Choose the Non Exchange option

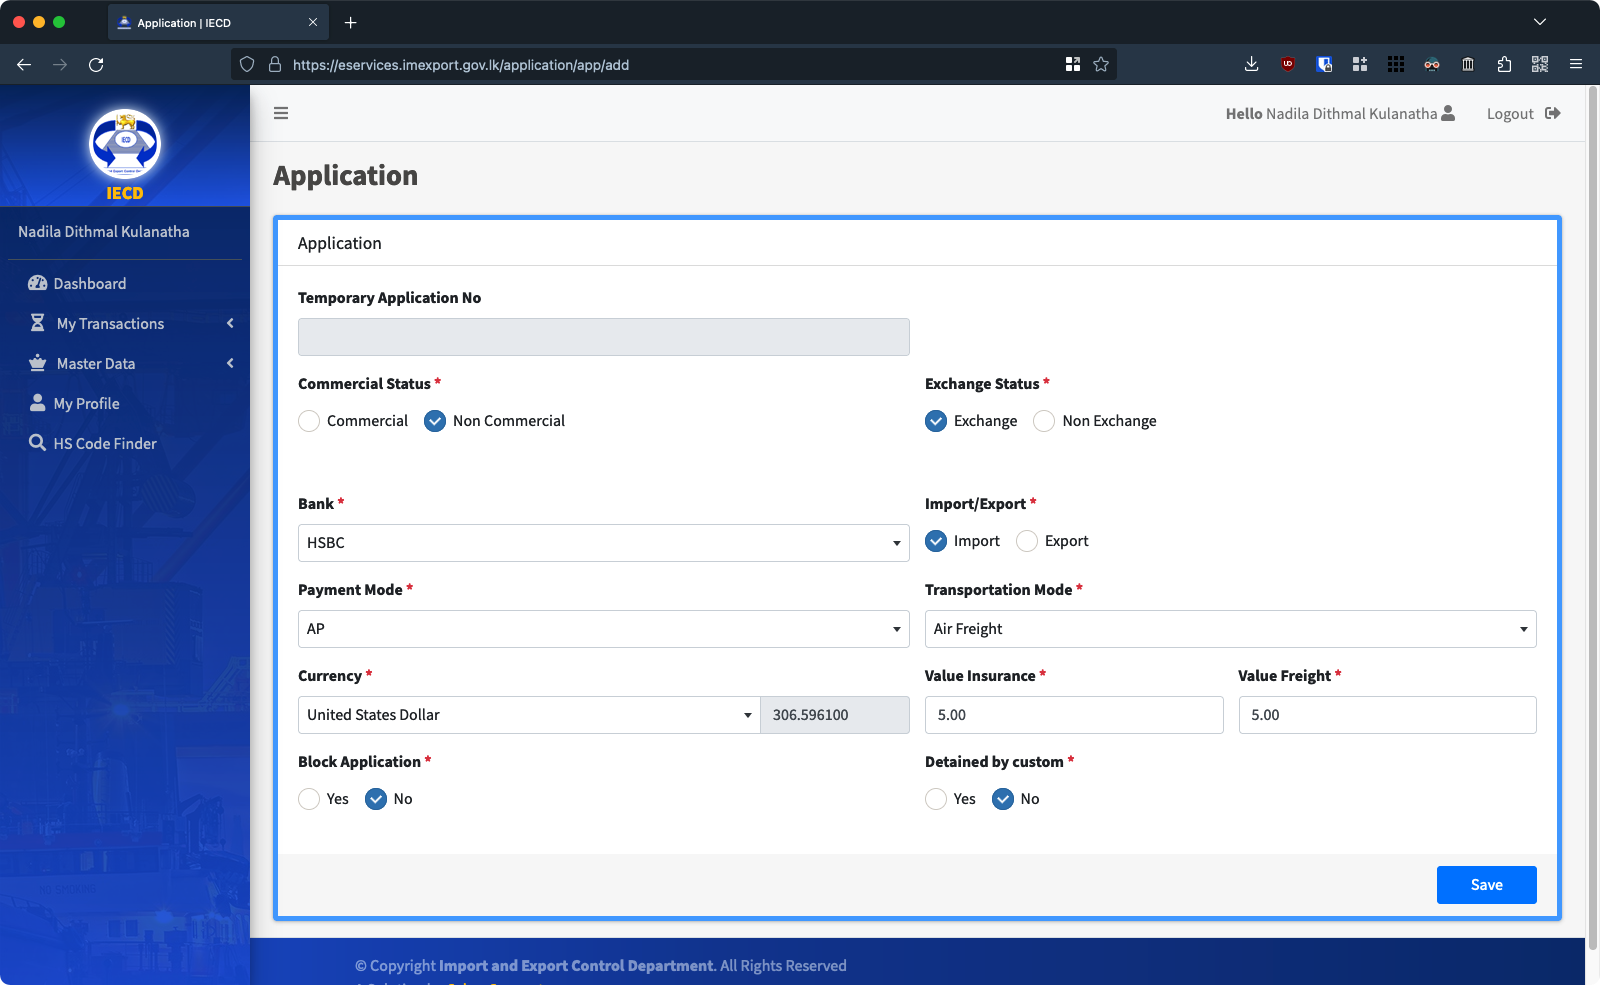(1044, 421)
